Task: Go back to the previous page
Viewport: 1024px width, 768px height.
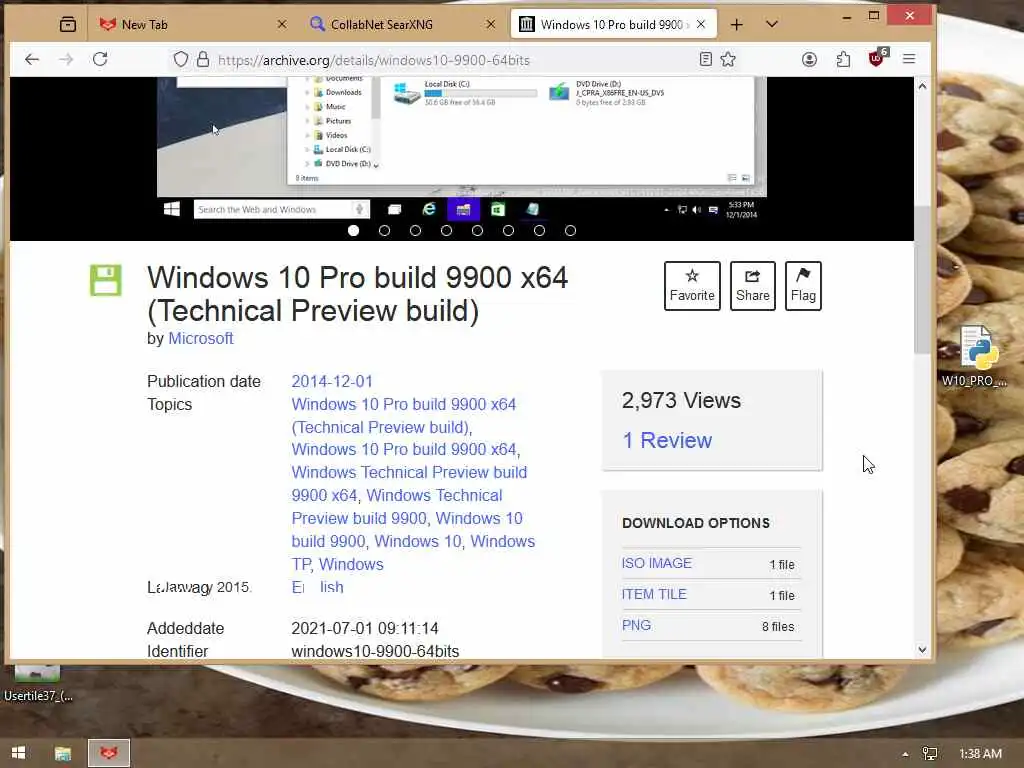Action: coord(32,59)
